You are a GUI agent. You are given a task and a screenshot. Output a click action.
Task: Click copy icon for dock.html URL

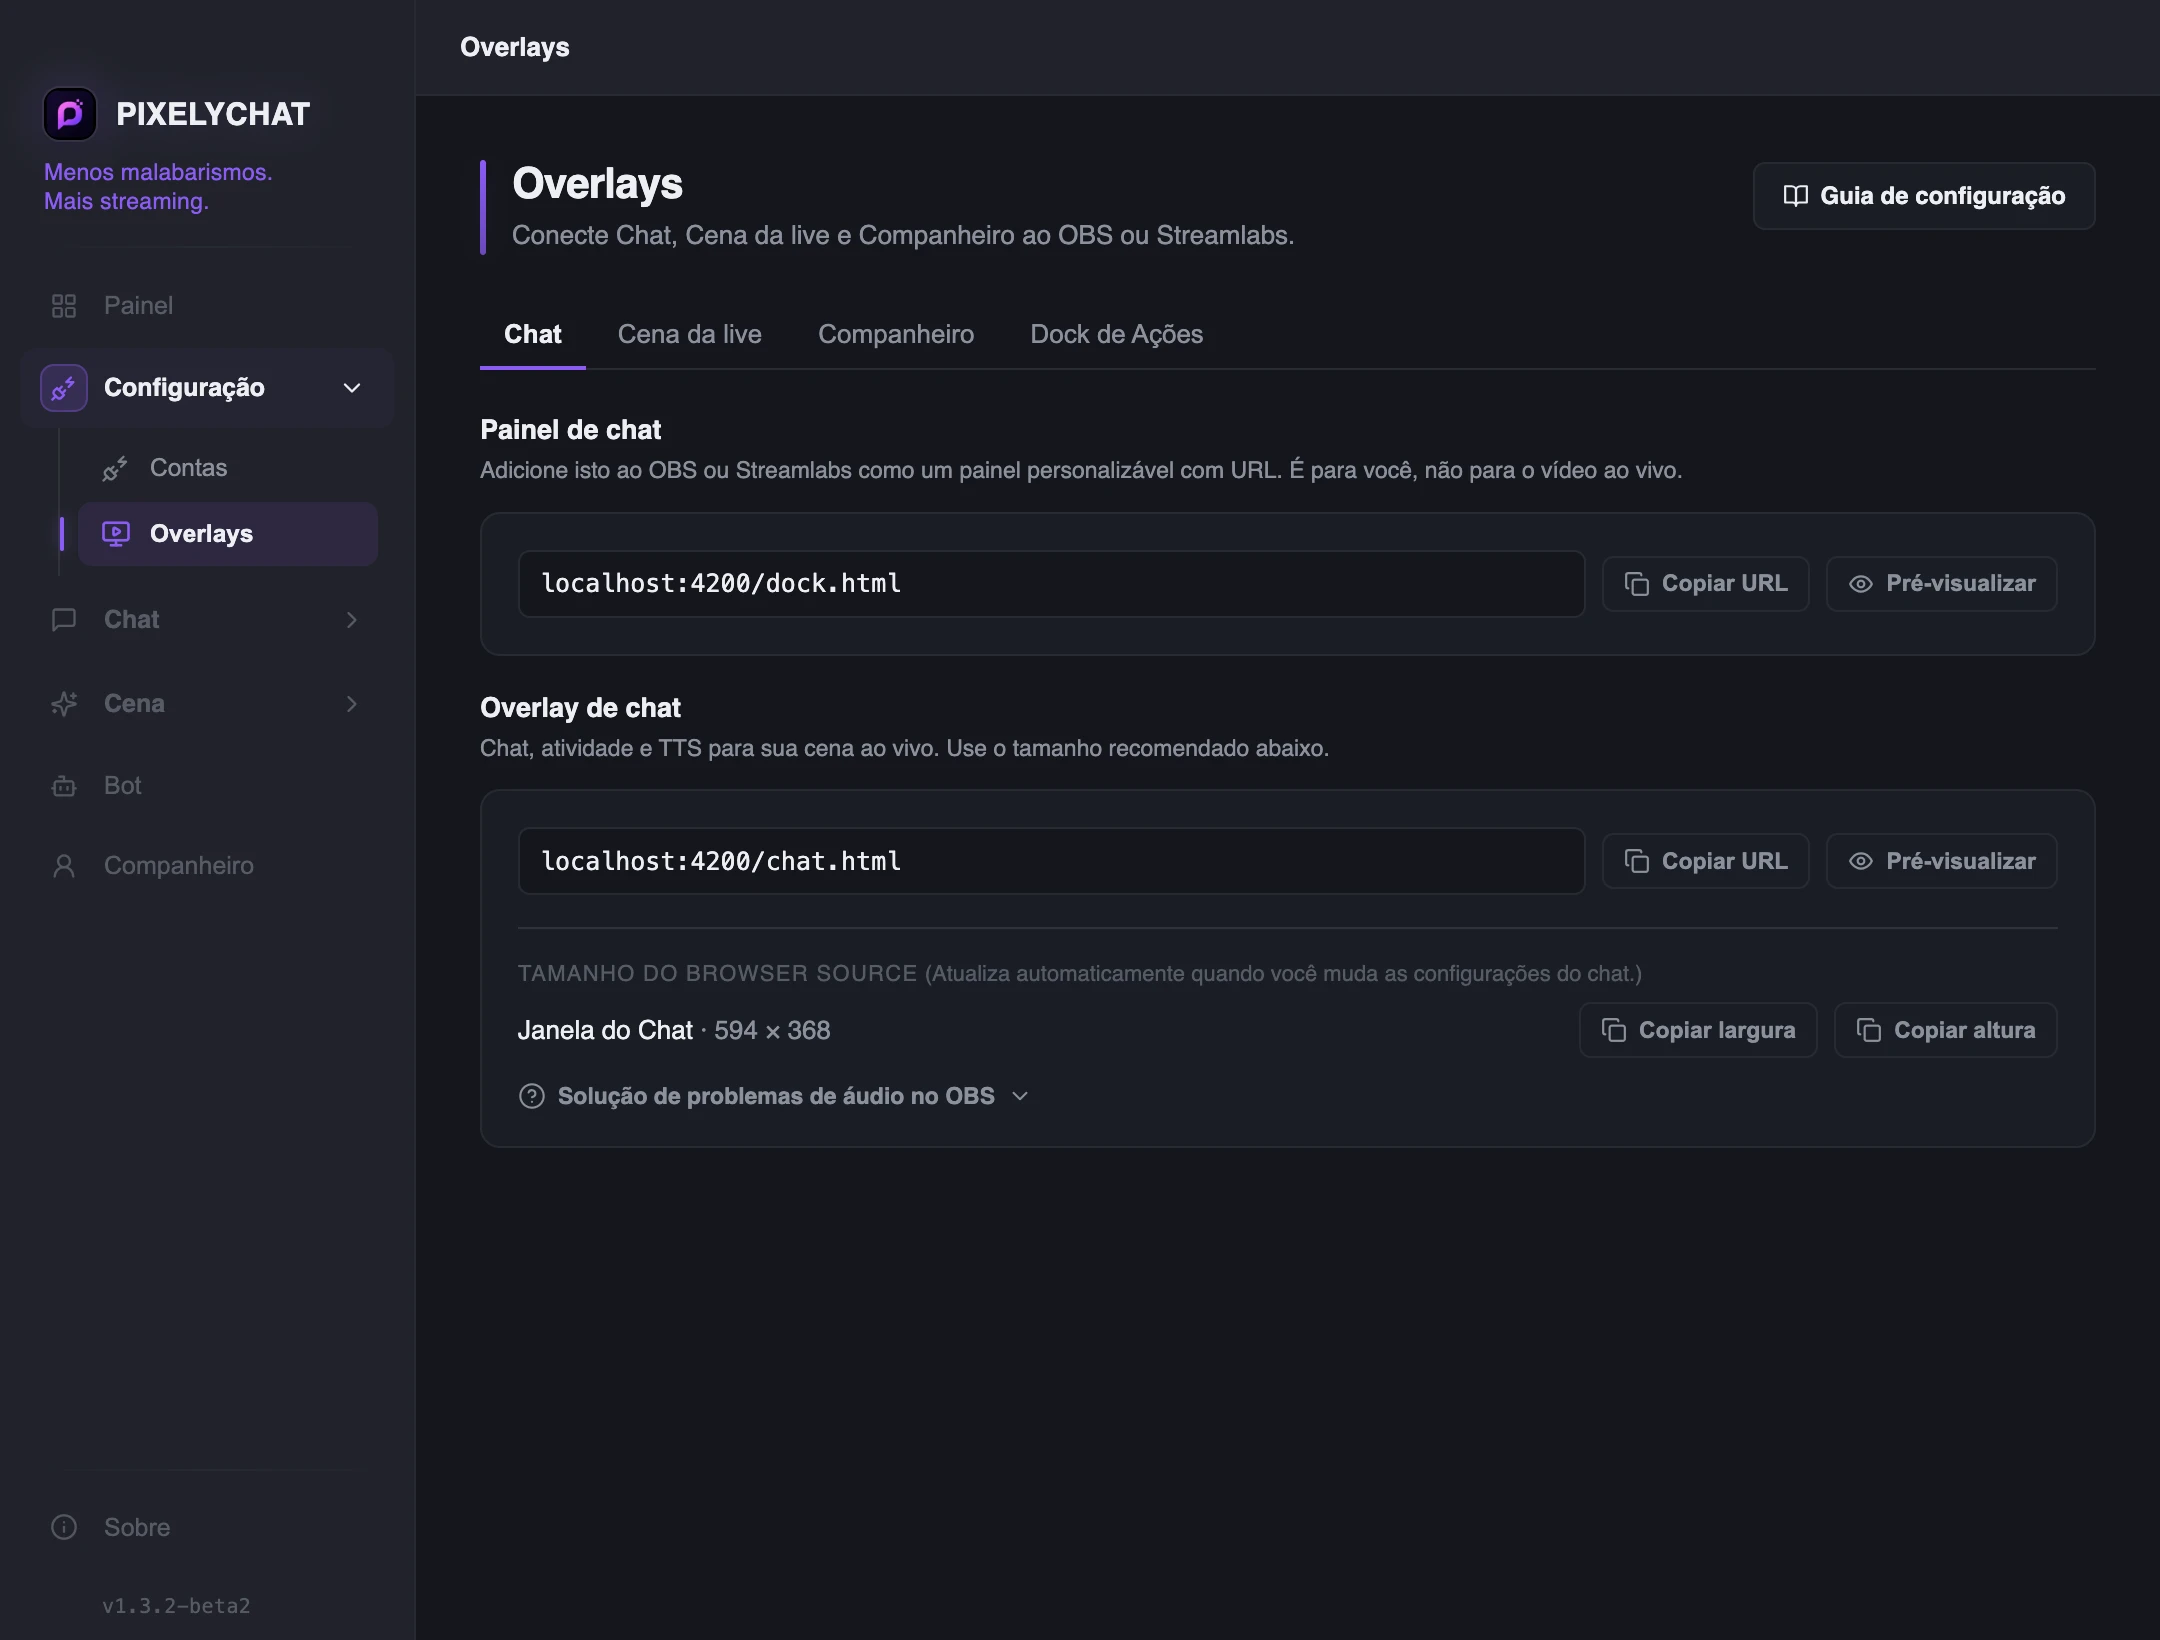tap(1637, 584)
